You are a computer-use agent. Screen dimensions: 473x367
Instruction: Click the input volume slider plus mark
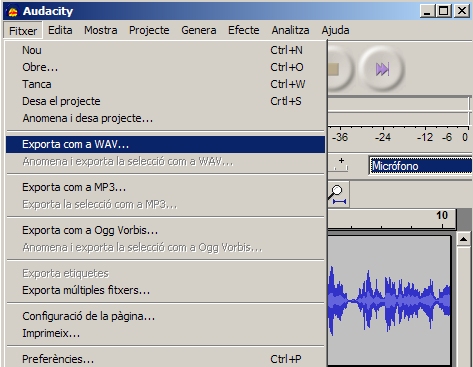[x=341, y=161]
